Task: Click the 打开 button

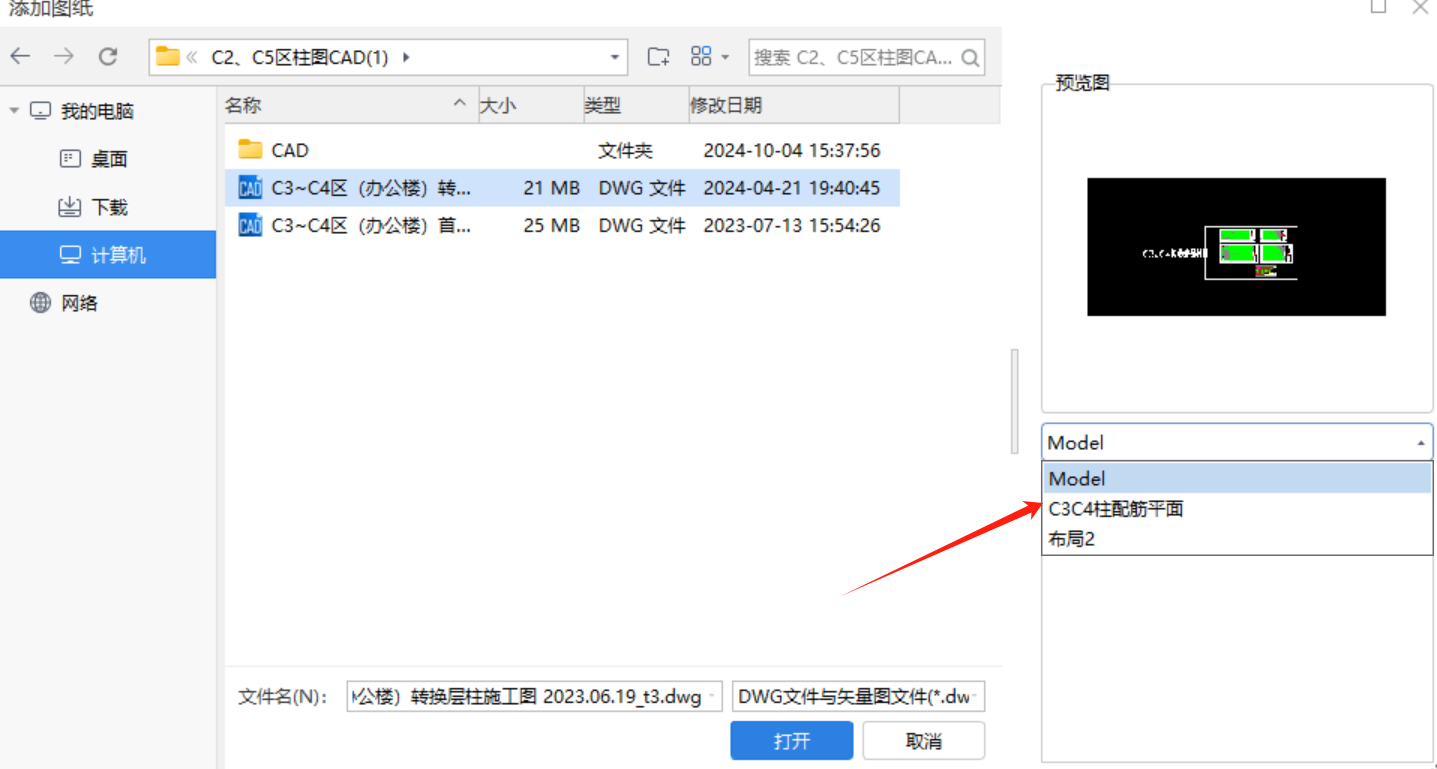Action: pyautogui.click(x=791, y=741)
